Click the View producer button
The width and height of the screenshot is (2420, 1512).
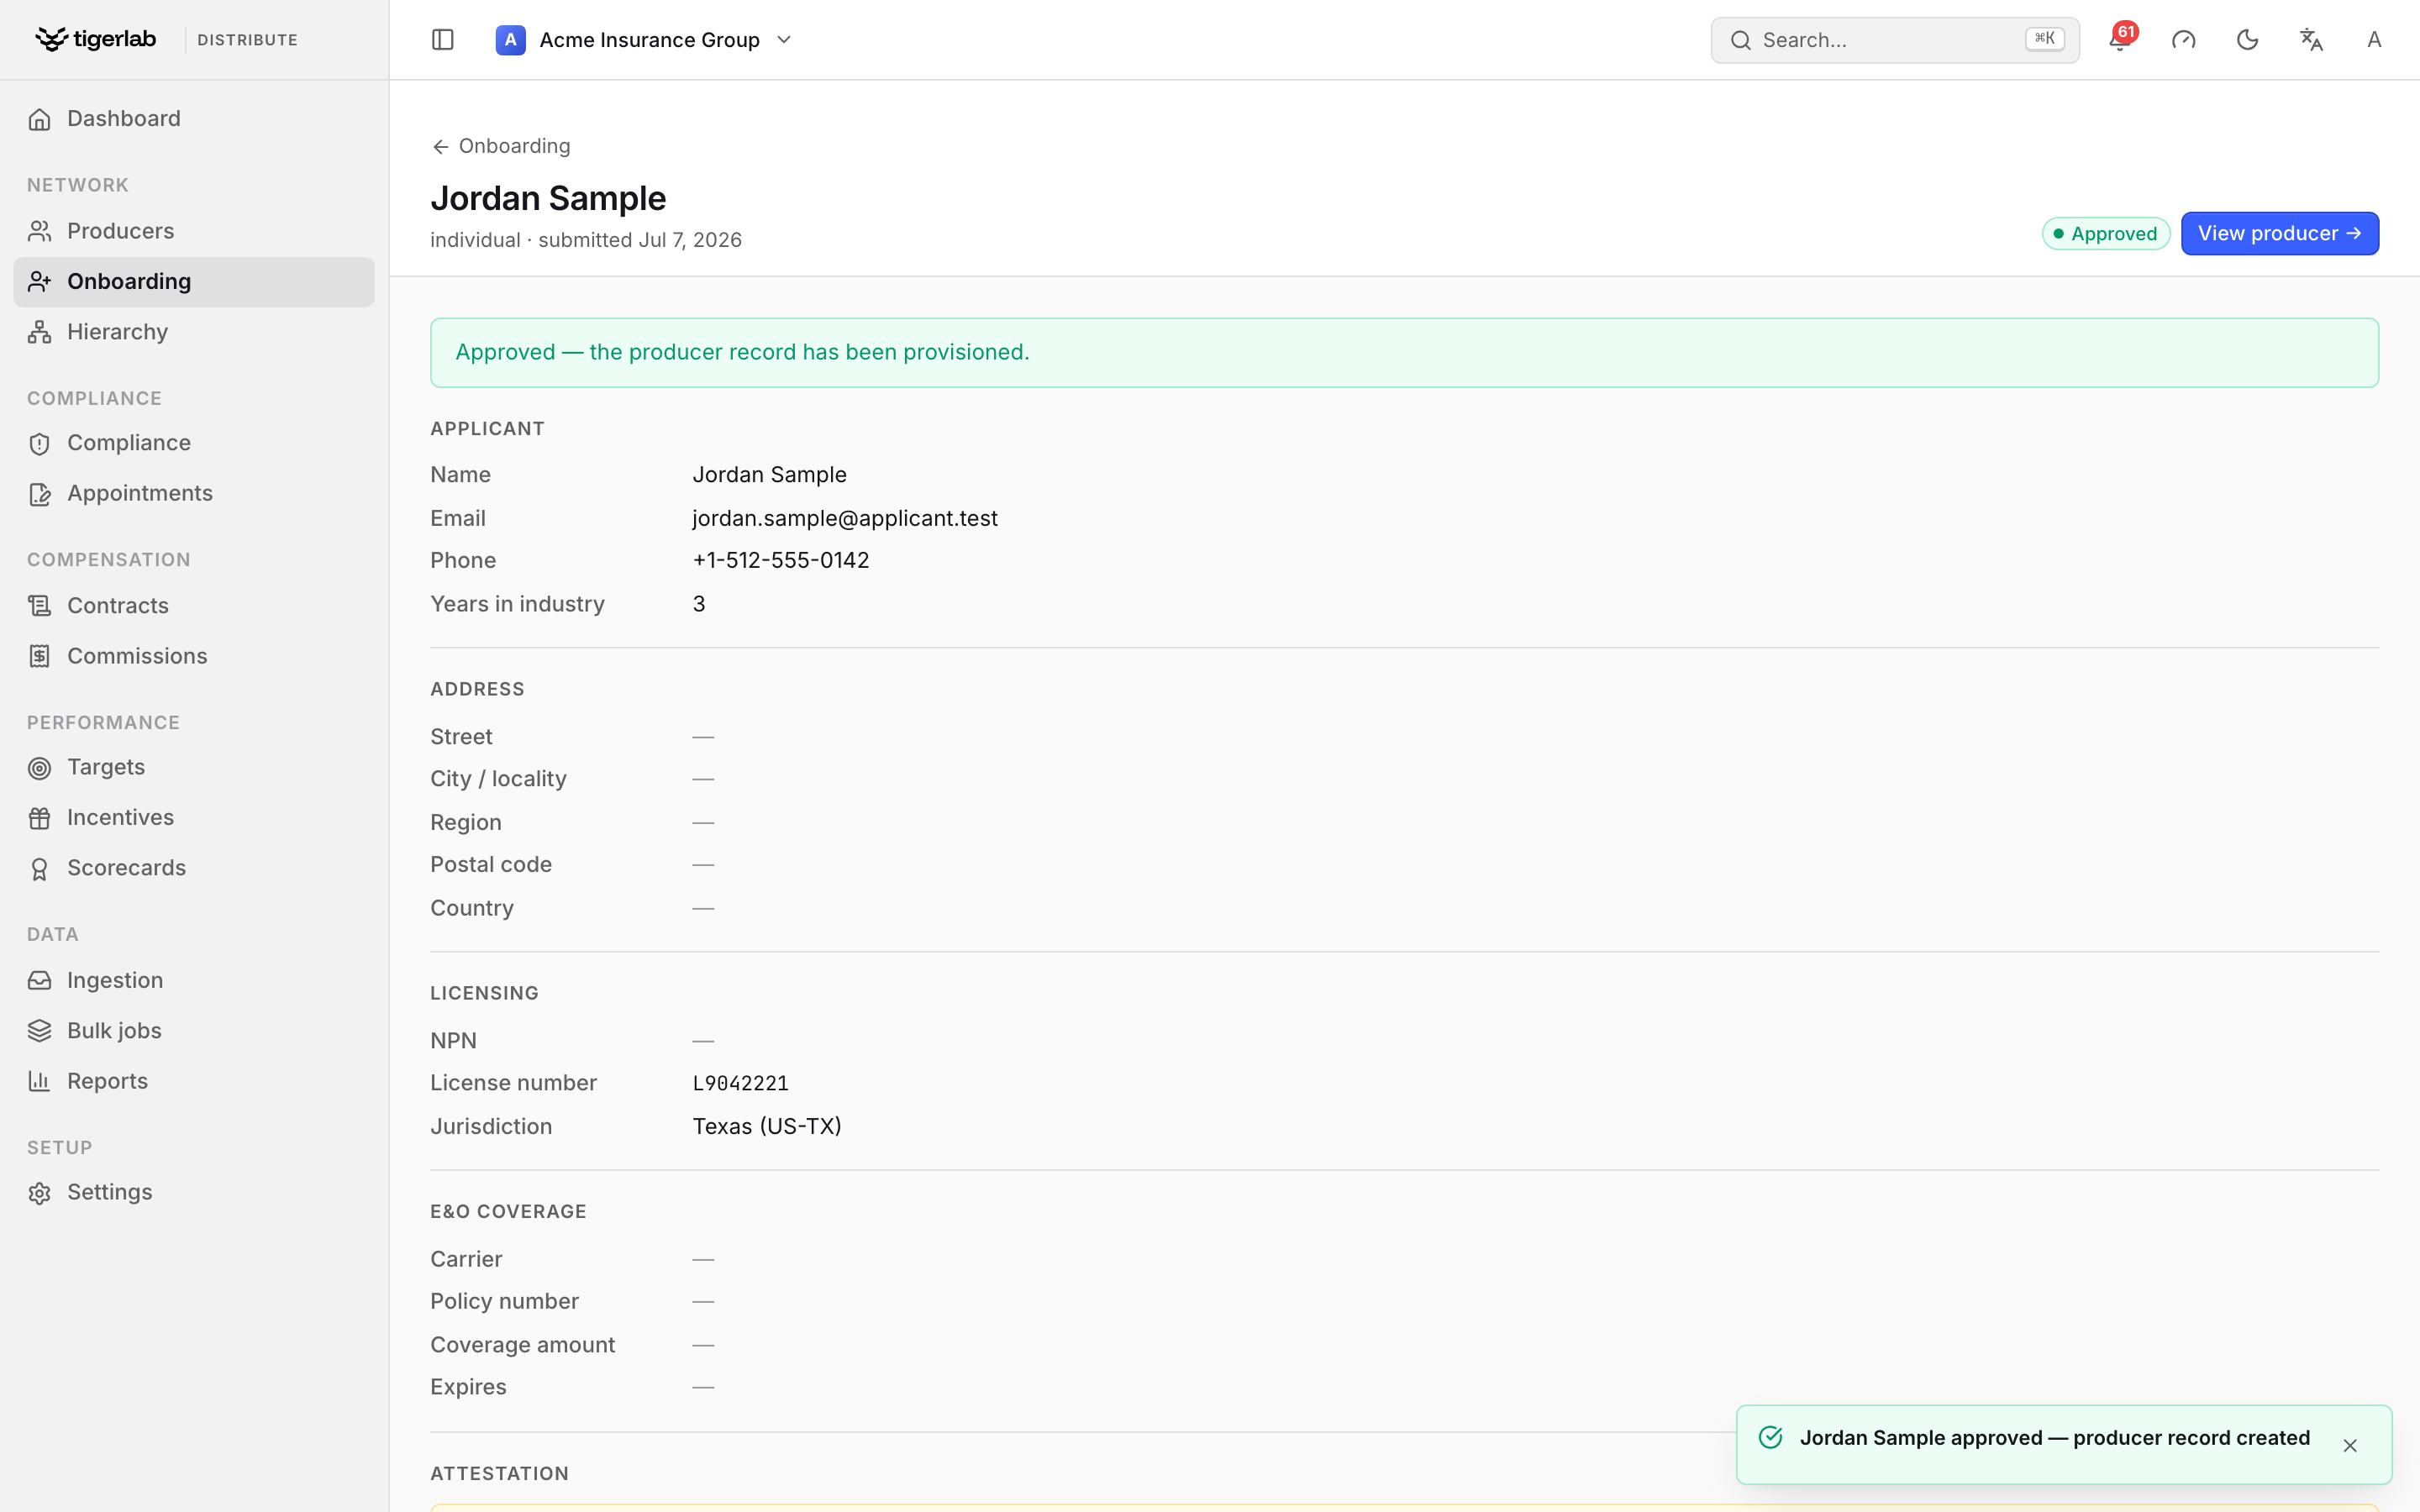[x=2279, y=233]
